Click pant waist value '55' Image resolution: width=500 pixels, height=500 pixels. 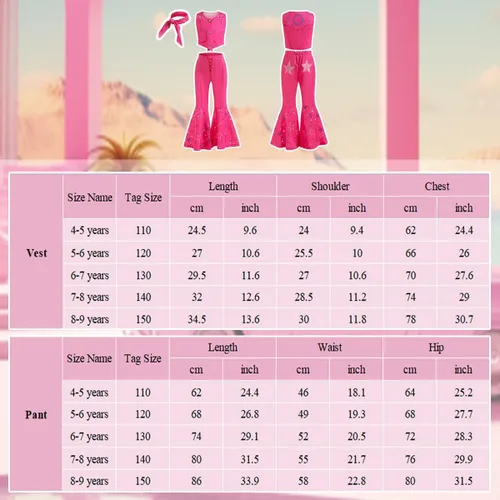(x=303, y=459)
